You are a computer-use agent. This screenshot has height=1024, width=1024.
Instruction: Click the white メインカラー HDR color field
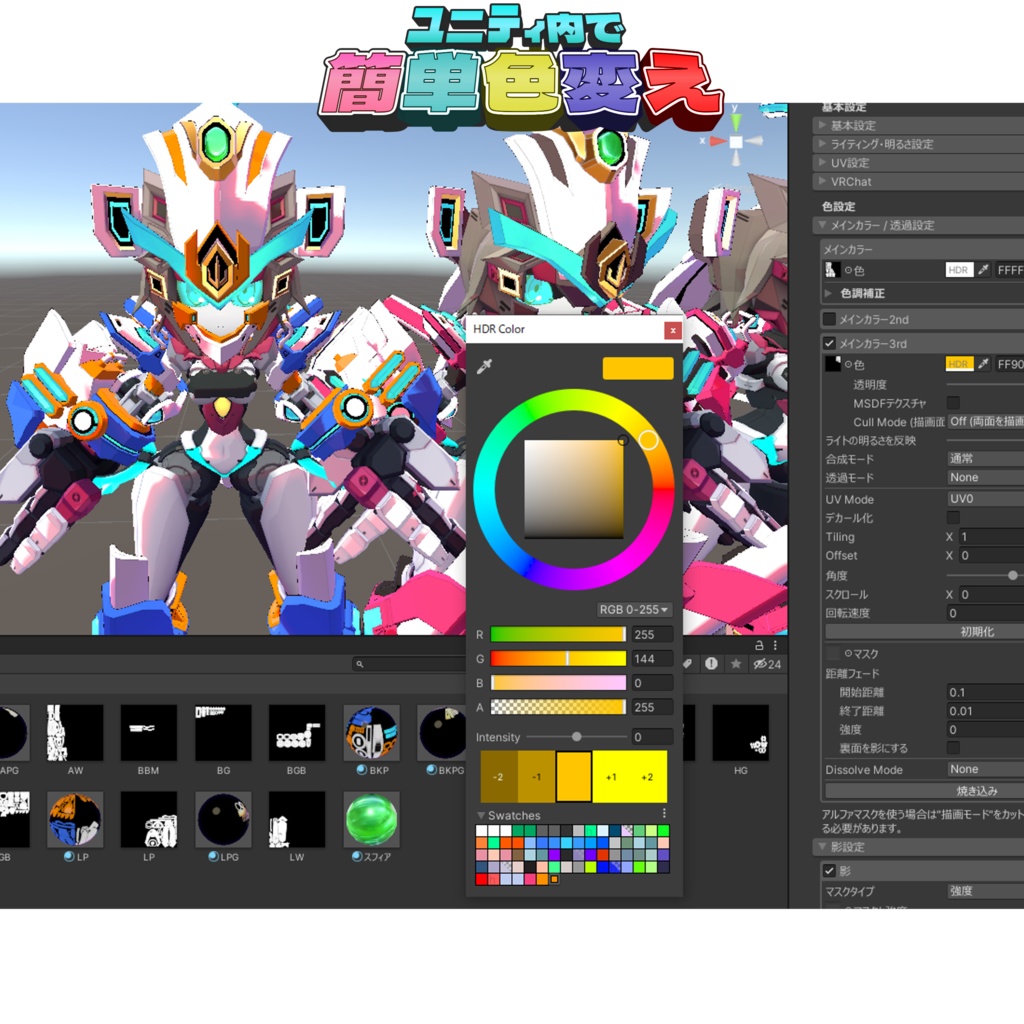[x=959, y=270]
